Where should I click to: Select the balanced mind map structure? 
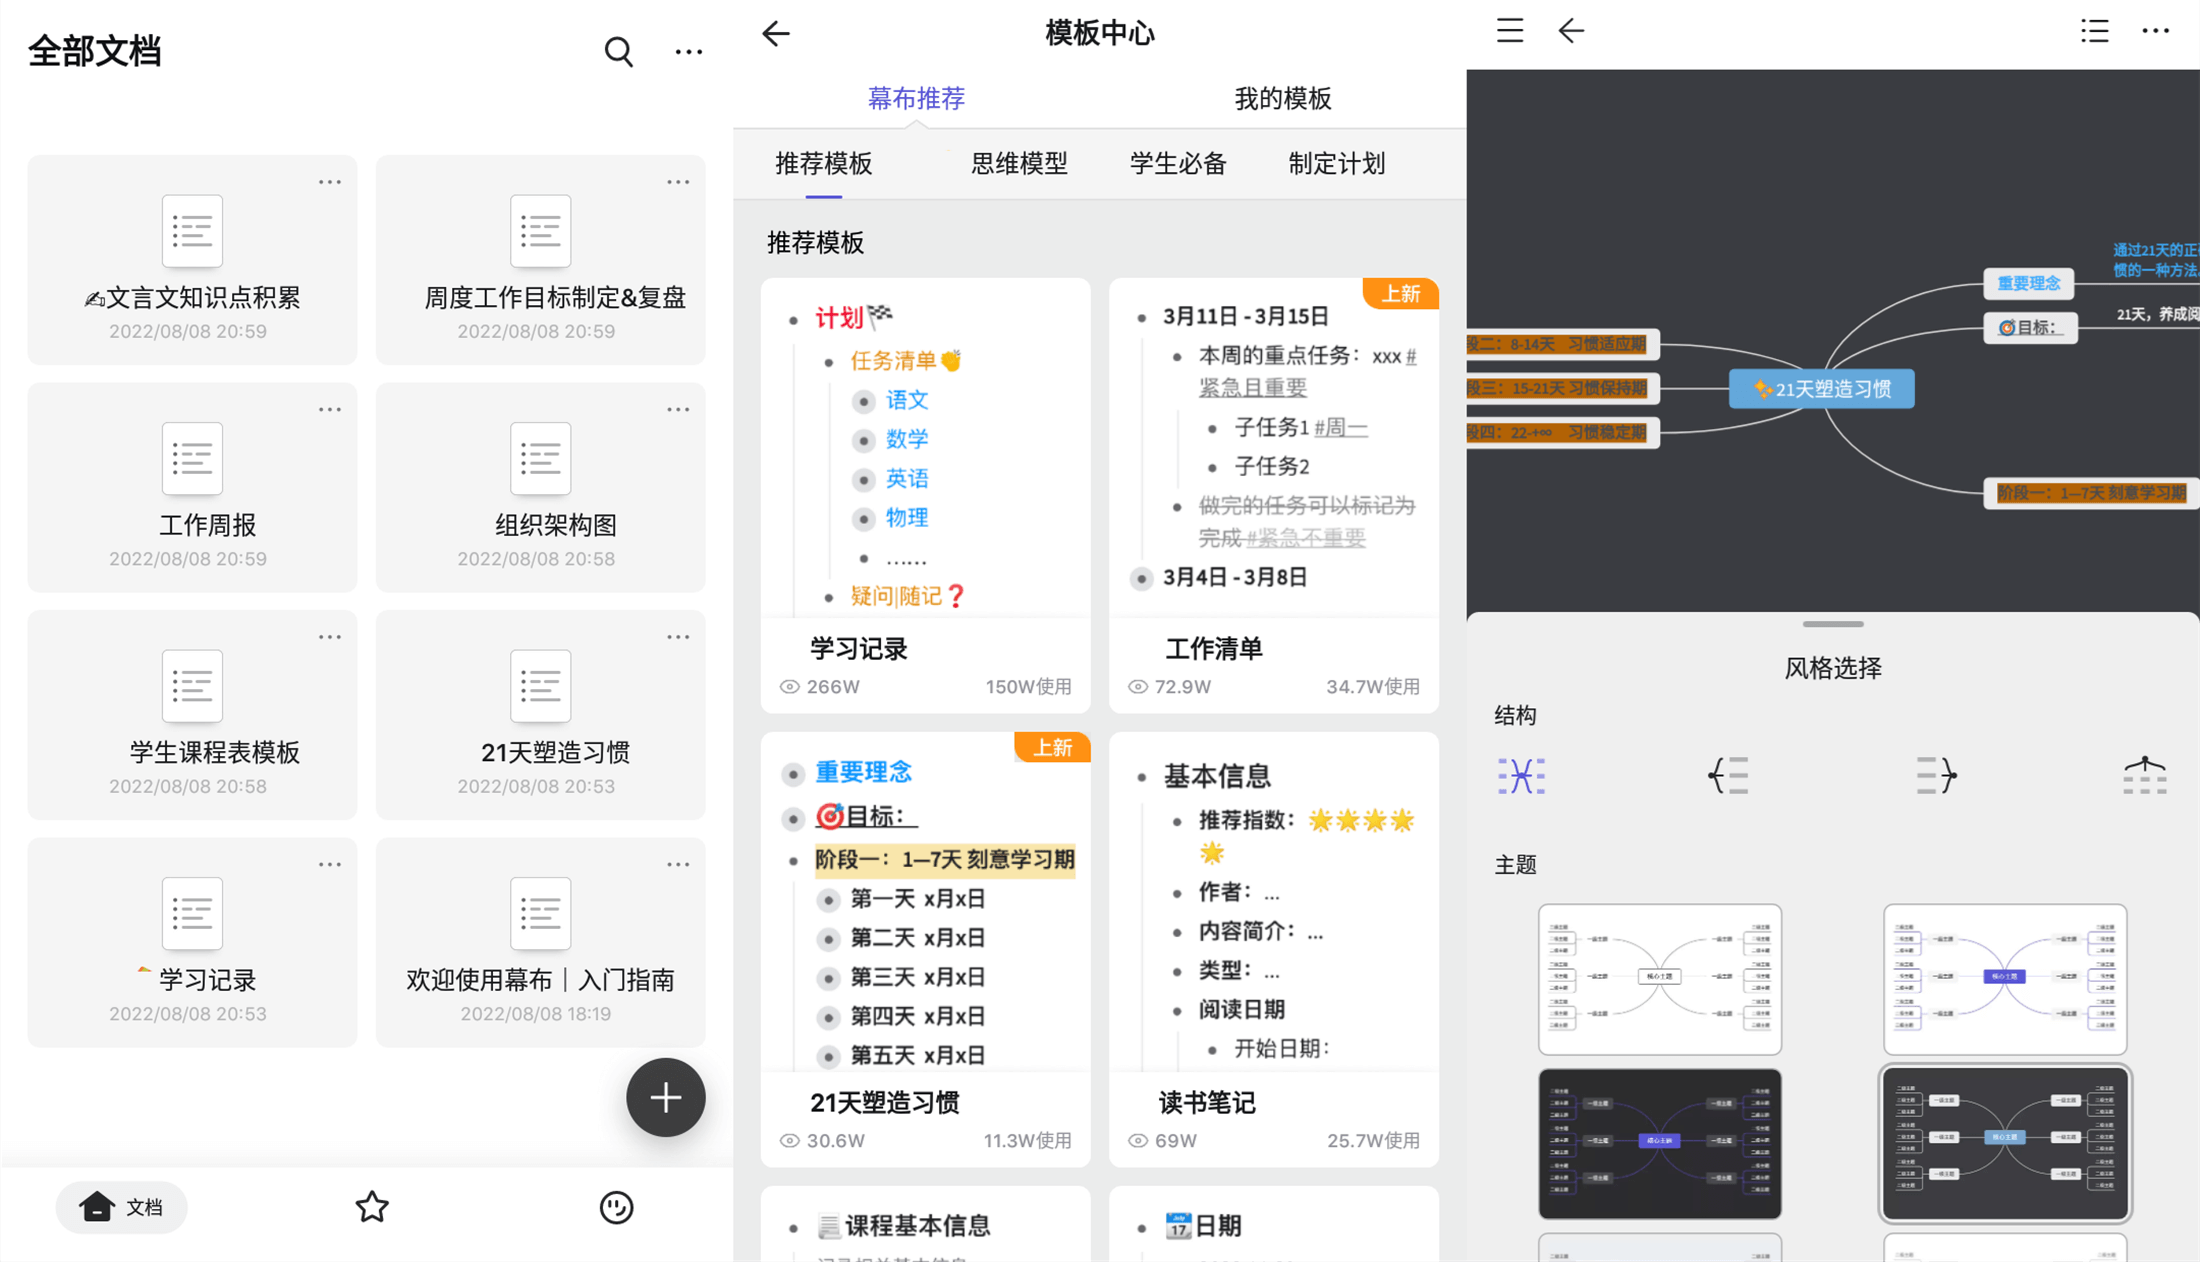point(1522,776)
